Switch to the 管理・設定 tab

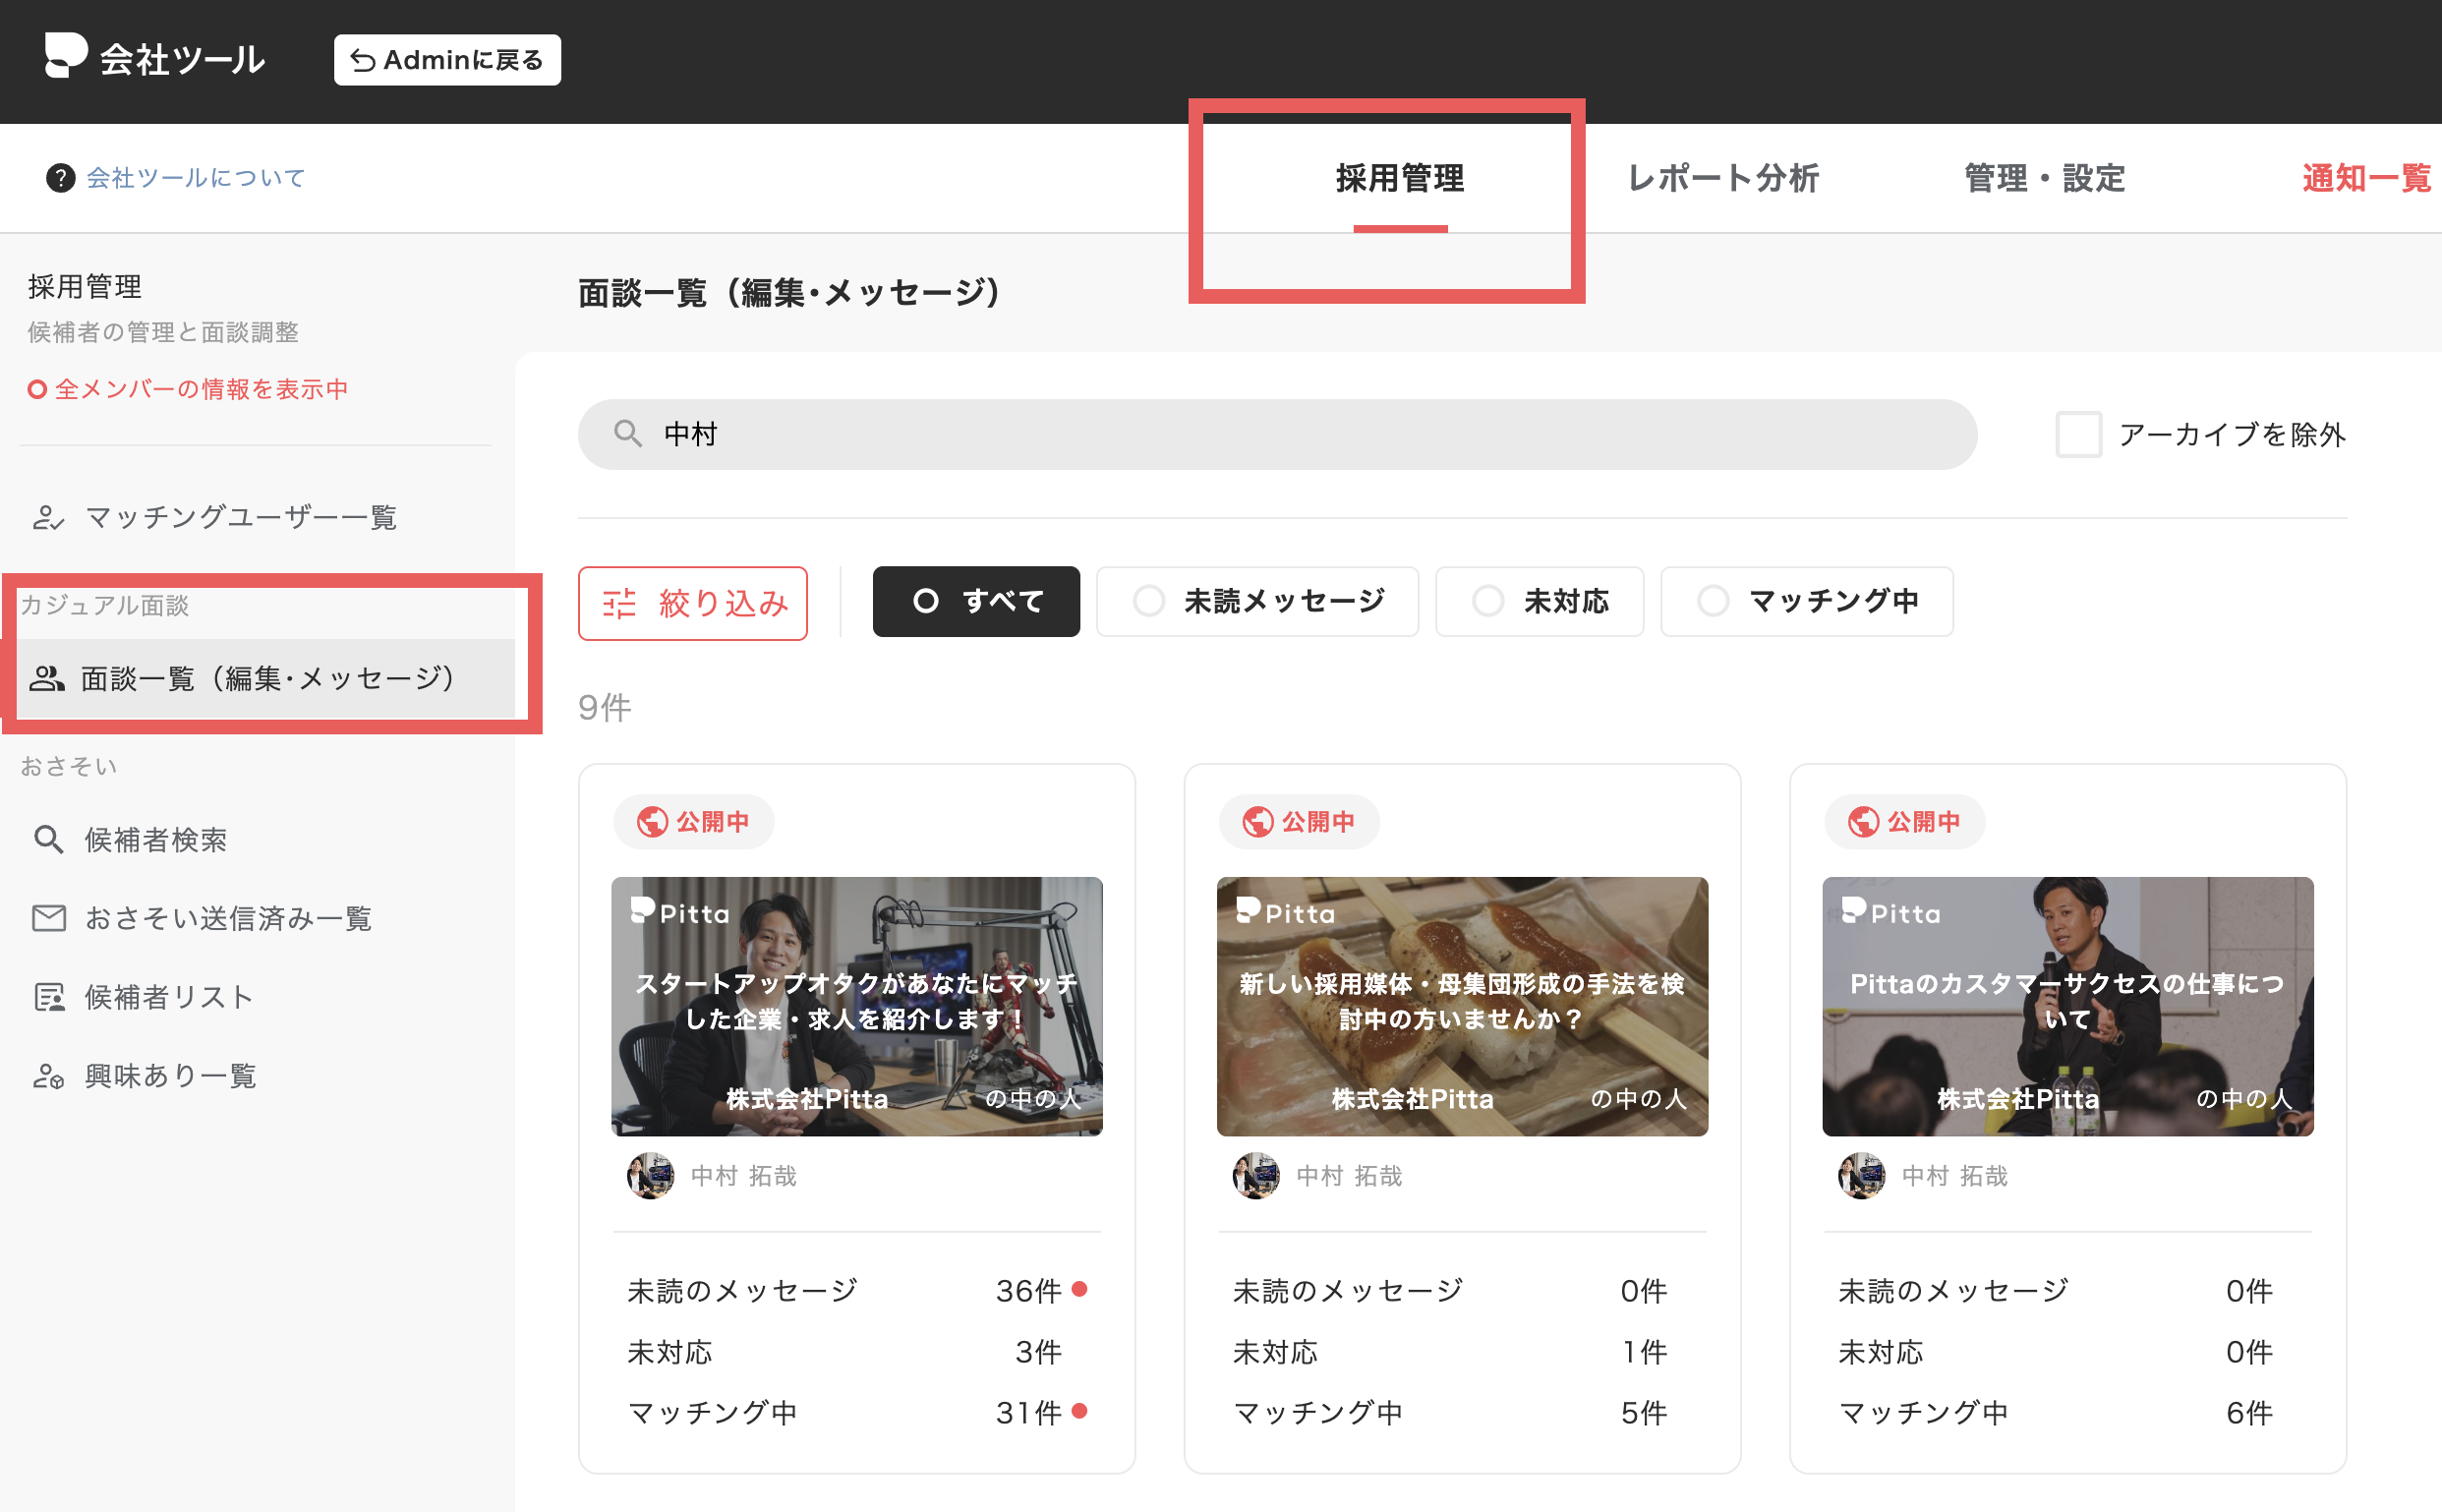coord(2044,178)
